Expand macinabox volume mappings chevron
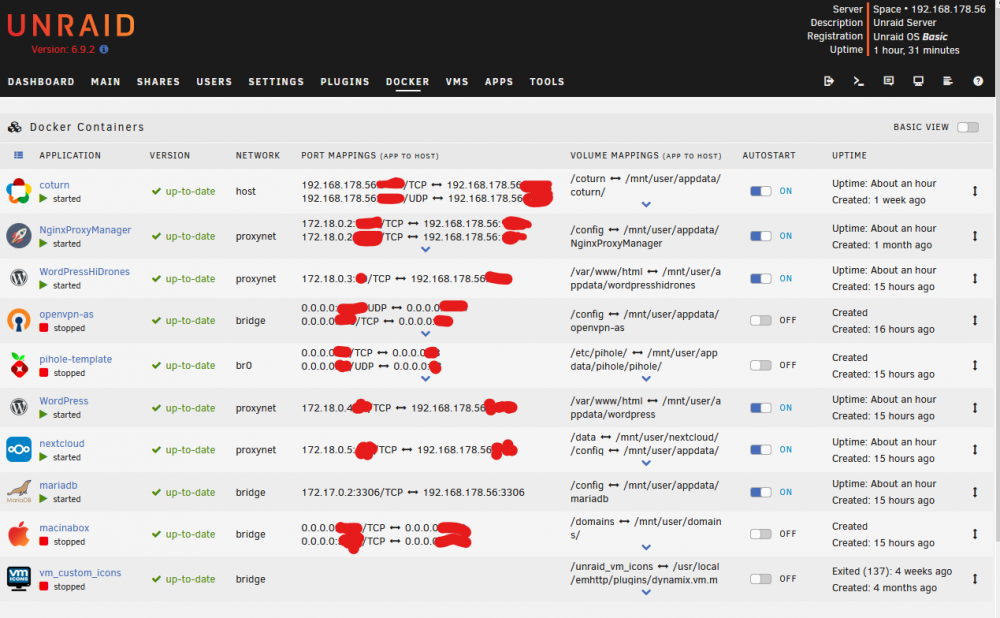Viewport: 1000px width, 618px height. point(646,547)
